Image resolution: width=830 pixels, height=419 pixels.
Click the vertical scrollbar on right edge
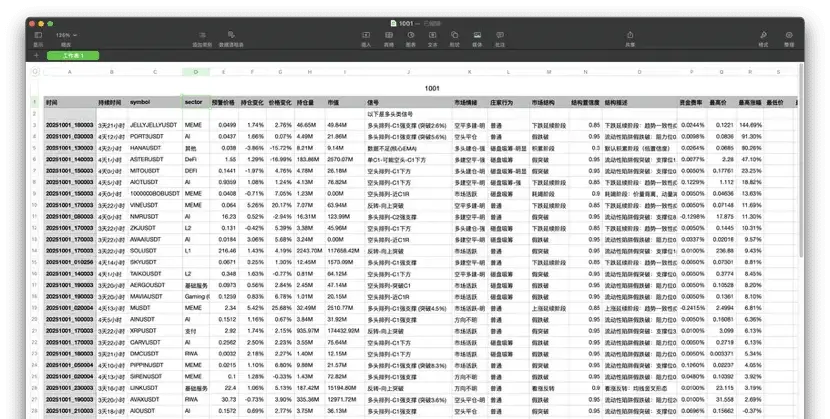[801, 159]
